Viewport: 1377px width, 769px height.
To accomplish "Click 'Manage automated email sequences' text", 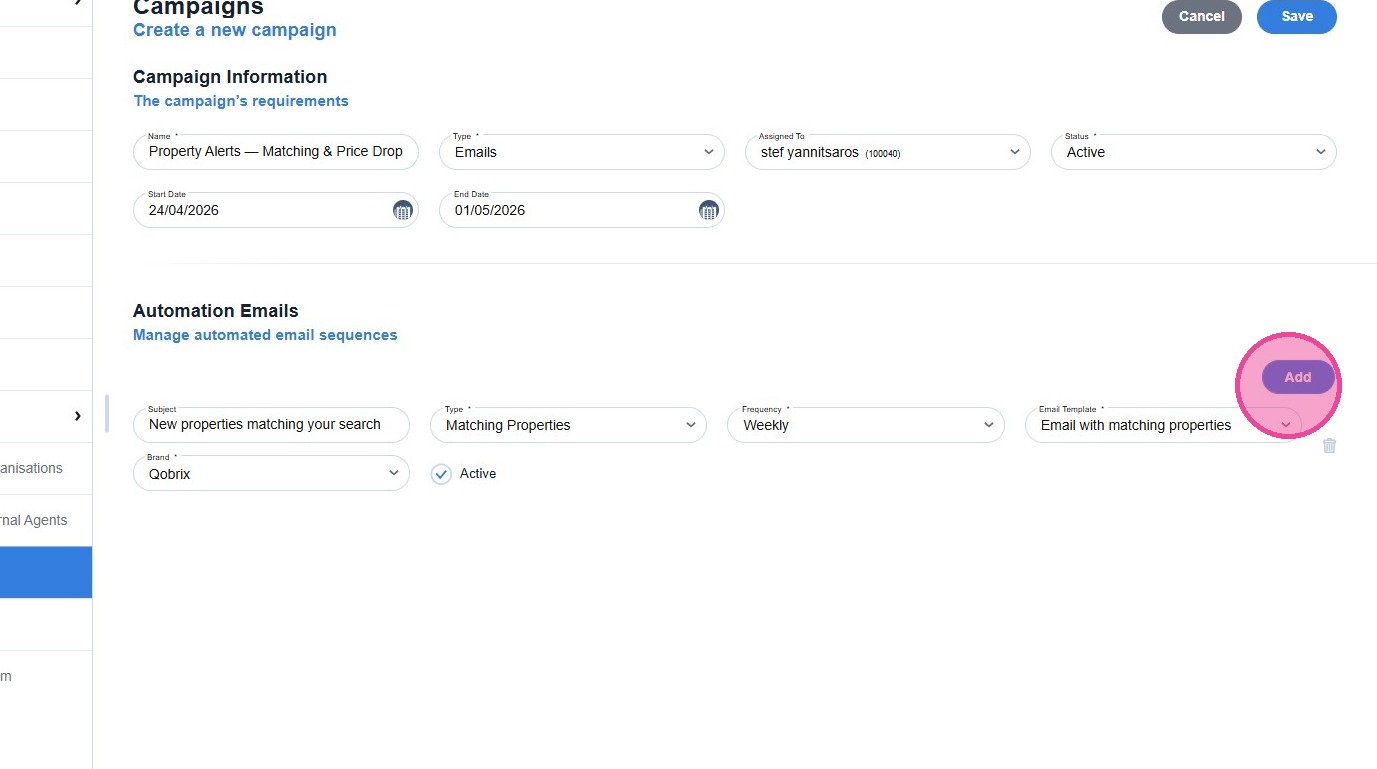I will coord(265,335).
